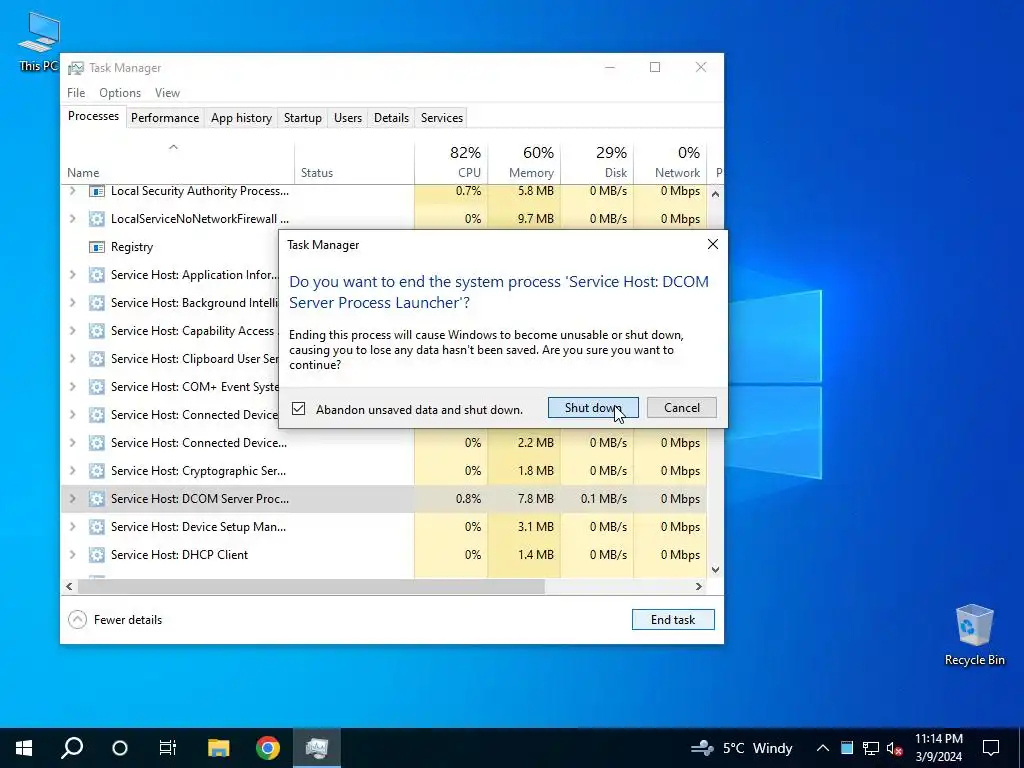Open the Windows Start menu

[x=24, y=748]
